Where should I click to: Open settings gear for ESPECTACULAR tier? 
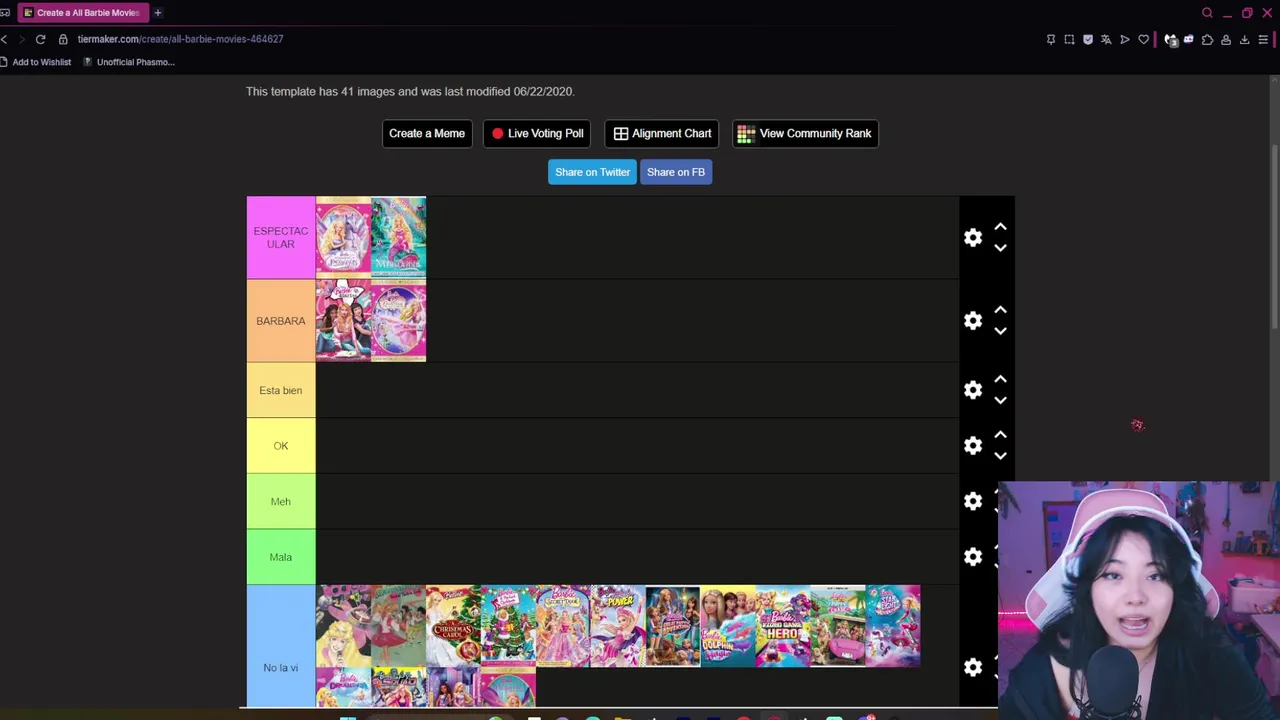(x=973, y=238)
